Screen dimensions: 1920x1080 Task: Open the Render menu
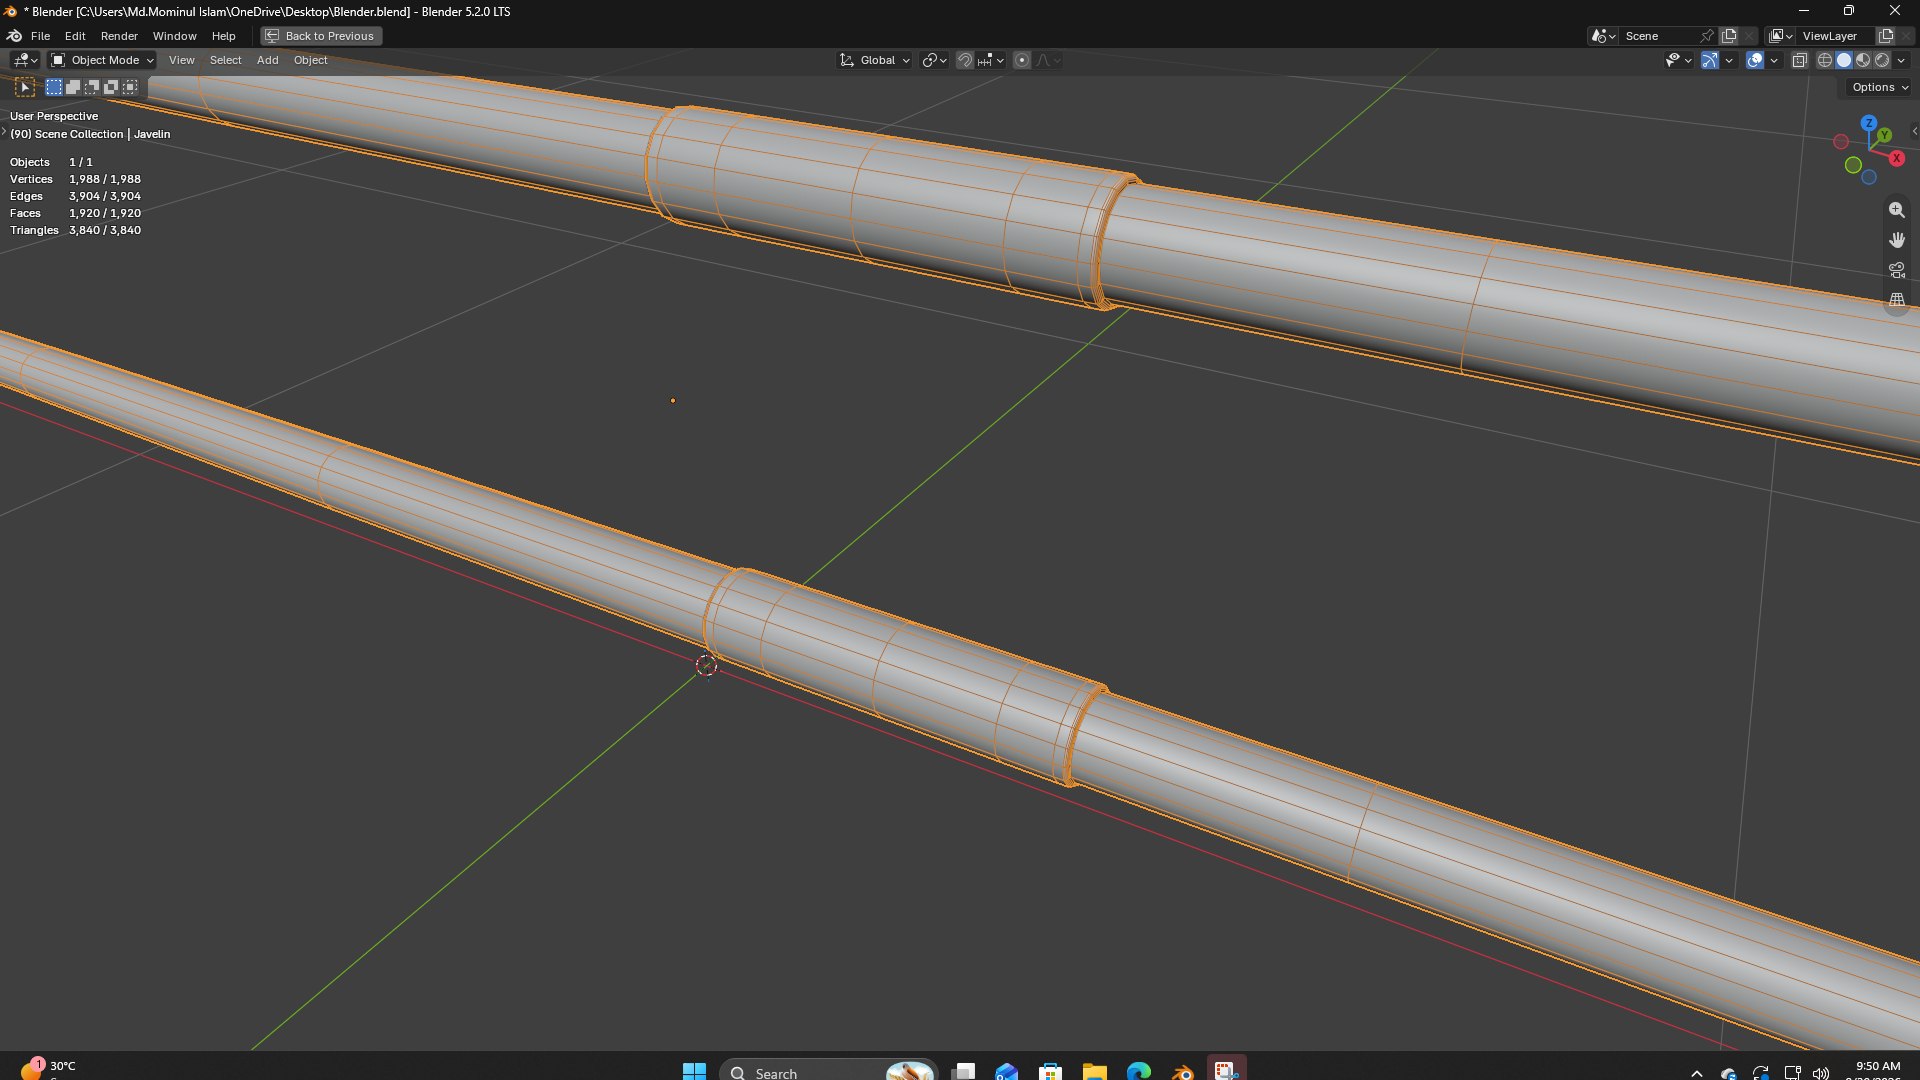tap(119, 36)
